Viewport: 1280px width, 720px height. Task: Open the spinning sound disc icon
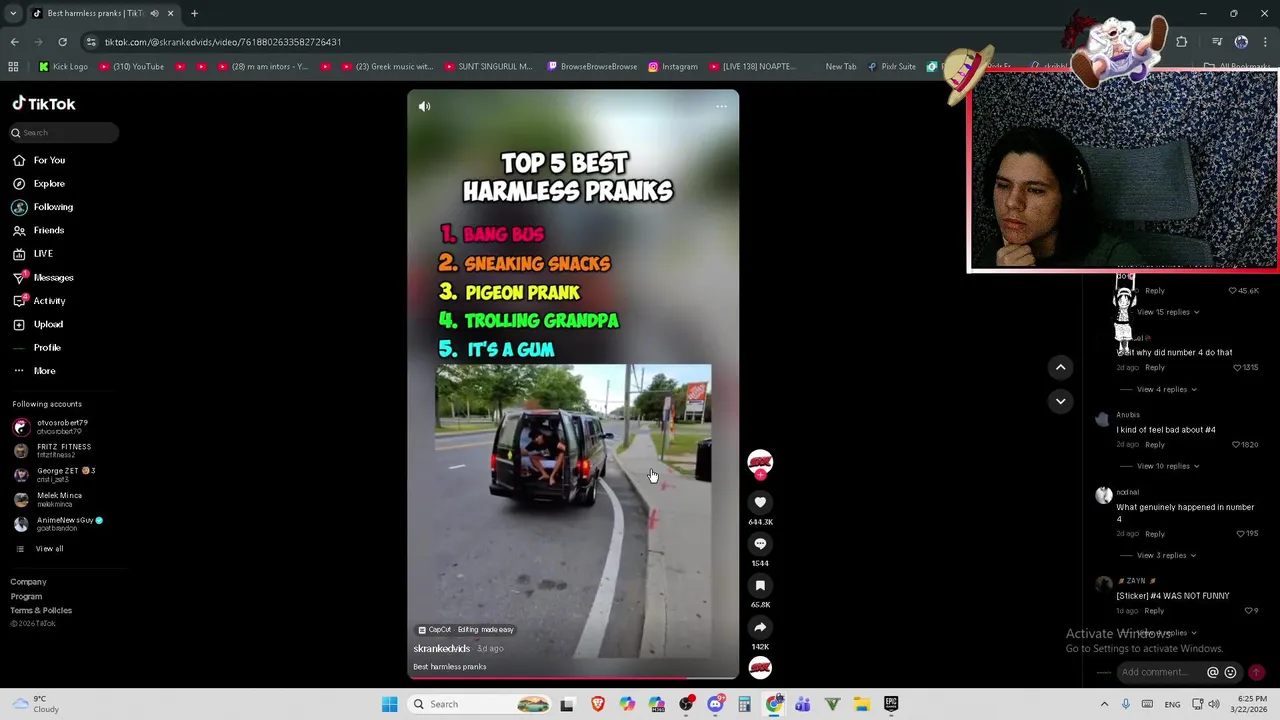point(760,668)
